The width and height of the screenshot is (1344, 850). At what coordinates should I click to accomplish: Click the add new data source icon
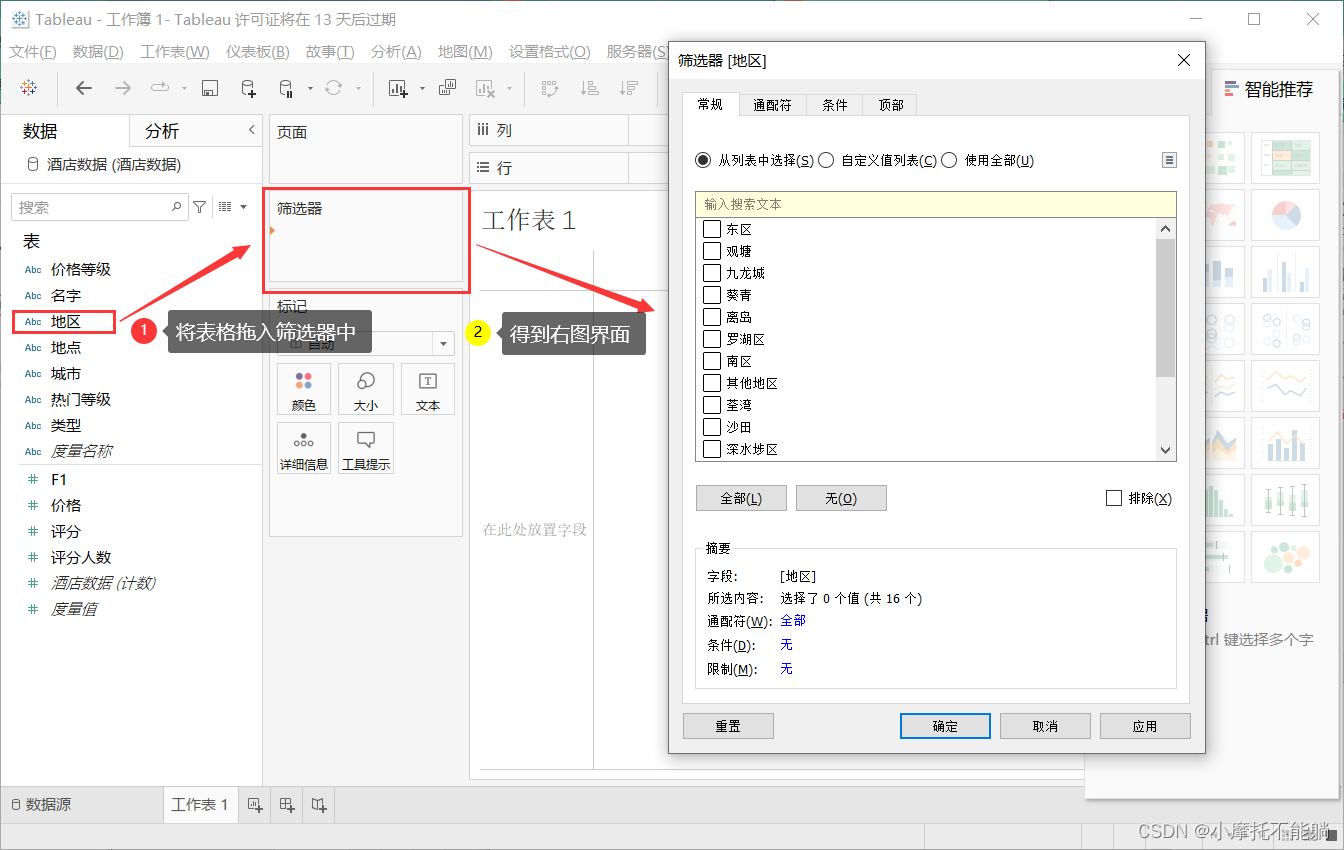pos(248,88)
